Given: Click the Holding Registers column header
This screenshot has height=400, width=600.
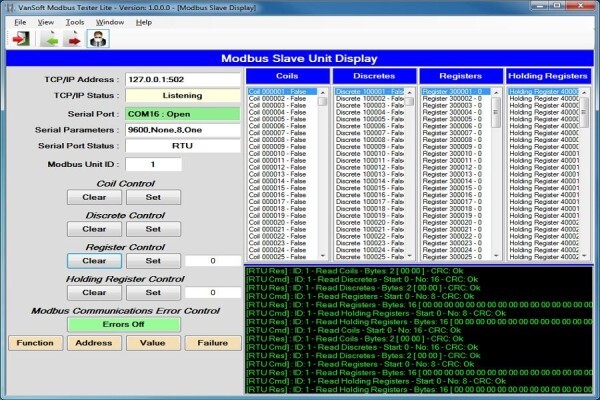Looking at the screenshot, I should coord(548,76).
